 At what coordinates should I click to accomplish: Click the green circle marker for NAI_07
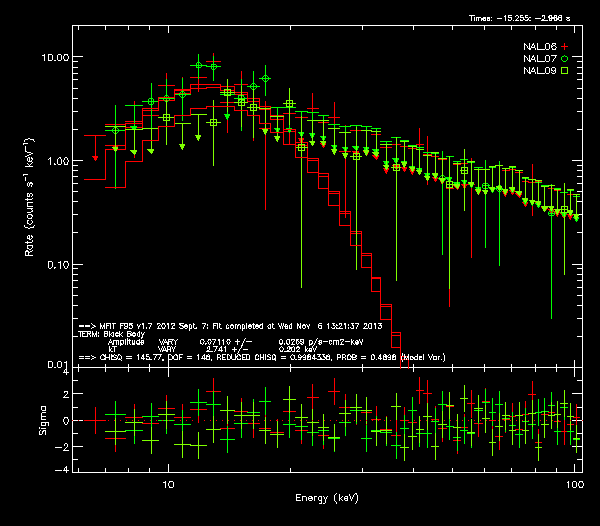564,59
